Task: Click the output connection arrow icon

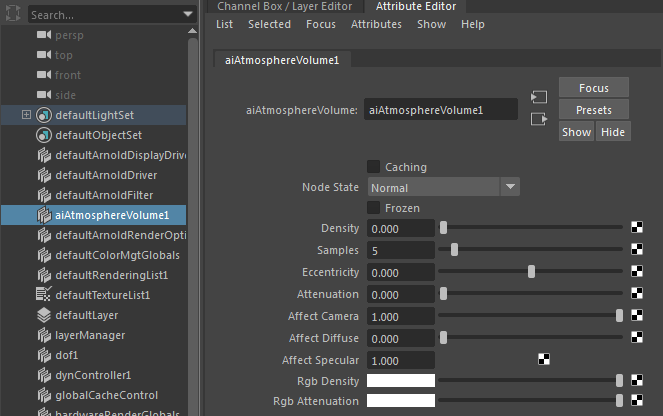Action: point(539,119)
